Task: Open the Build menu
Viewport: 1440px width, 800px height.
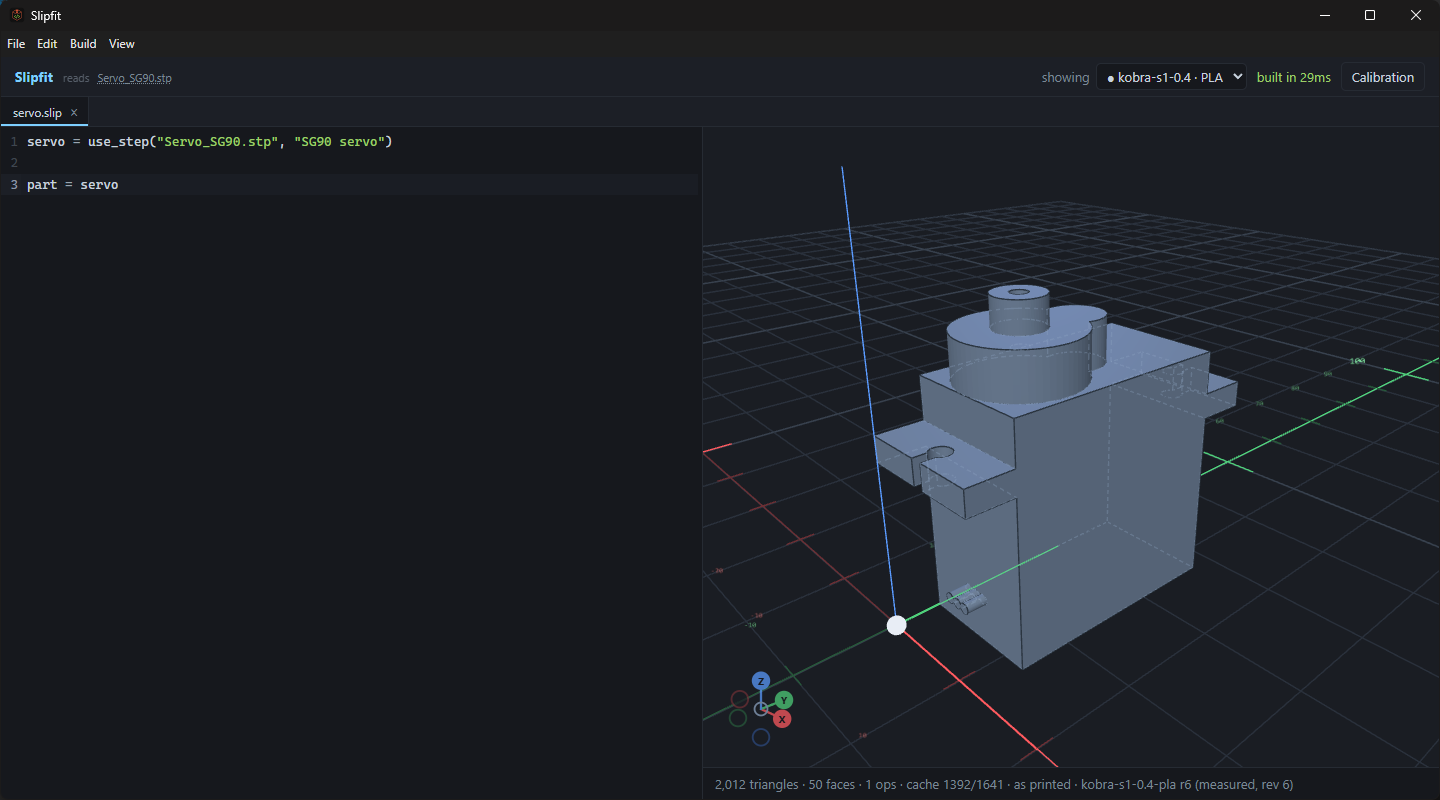Action: tap(83, 44)
